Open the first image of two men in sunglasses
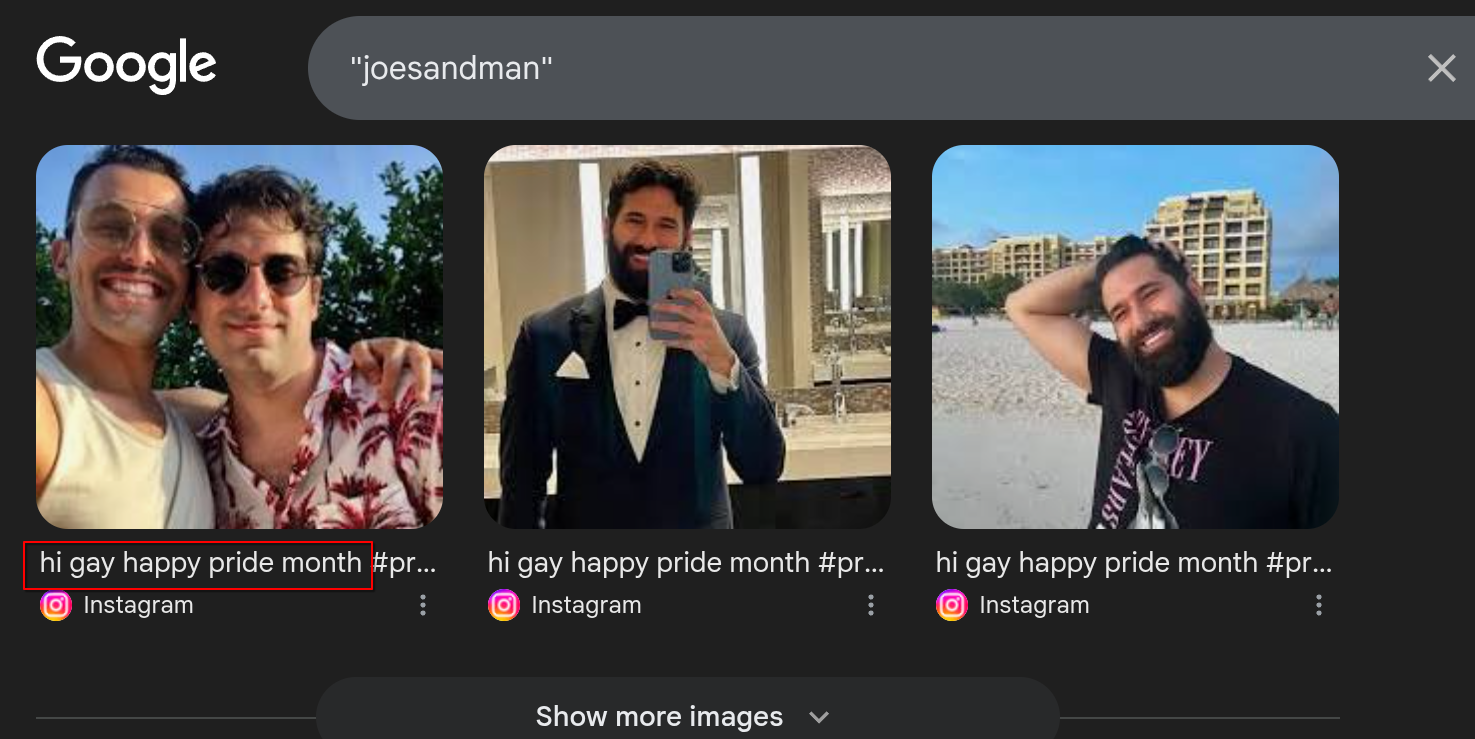 (239, 337)
